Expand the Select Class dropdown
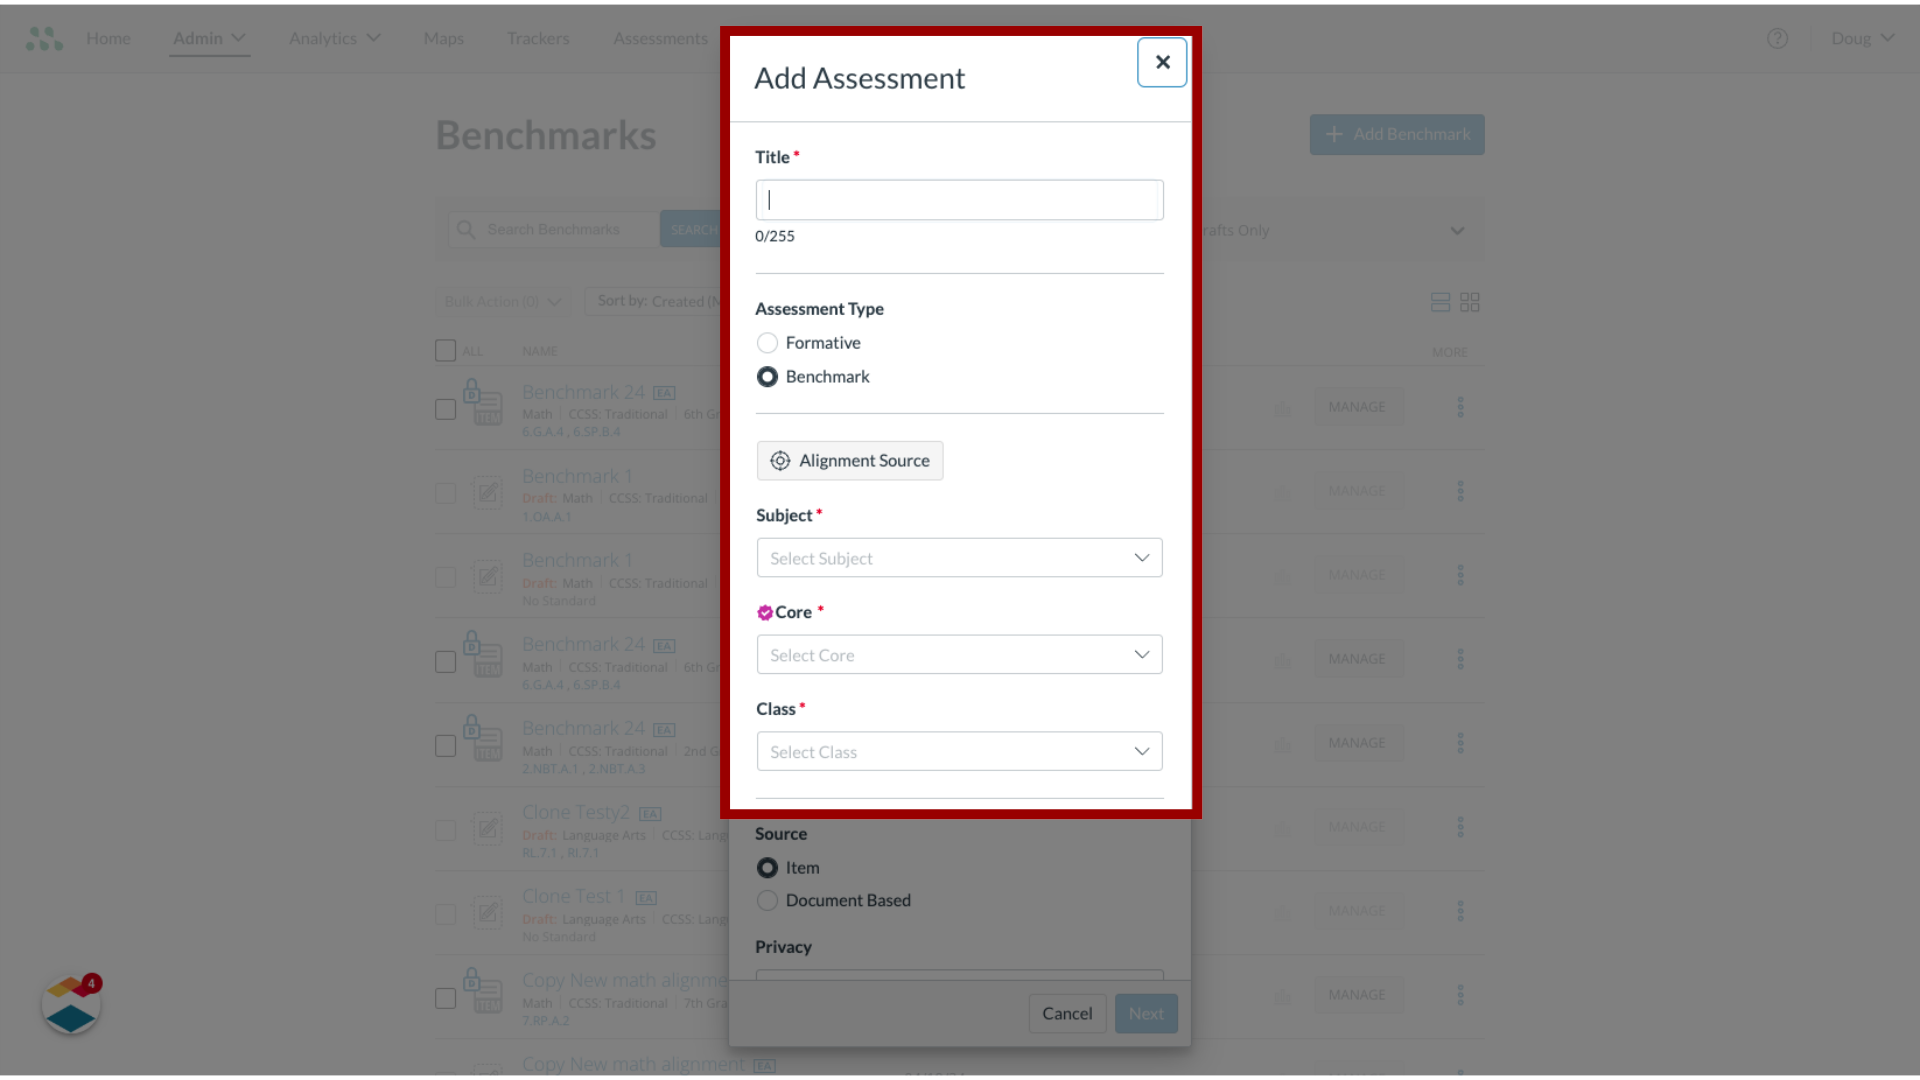 959,750
